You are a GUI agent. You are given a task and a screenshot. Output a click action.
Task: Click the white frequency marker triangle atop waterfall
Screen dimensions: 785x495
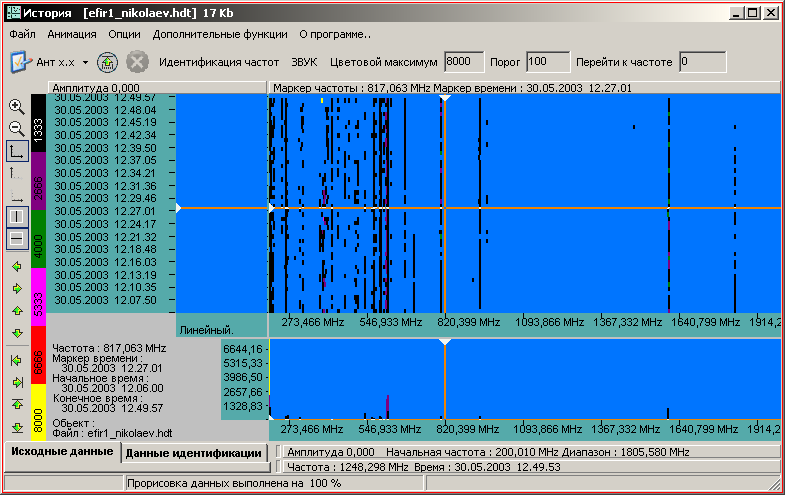(445, 98)
